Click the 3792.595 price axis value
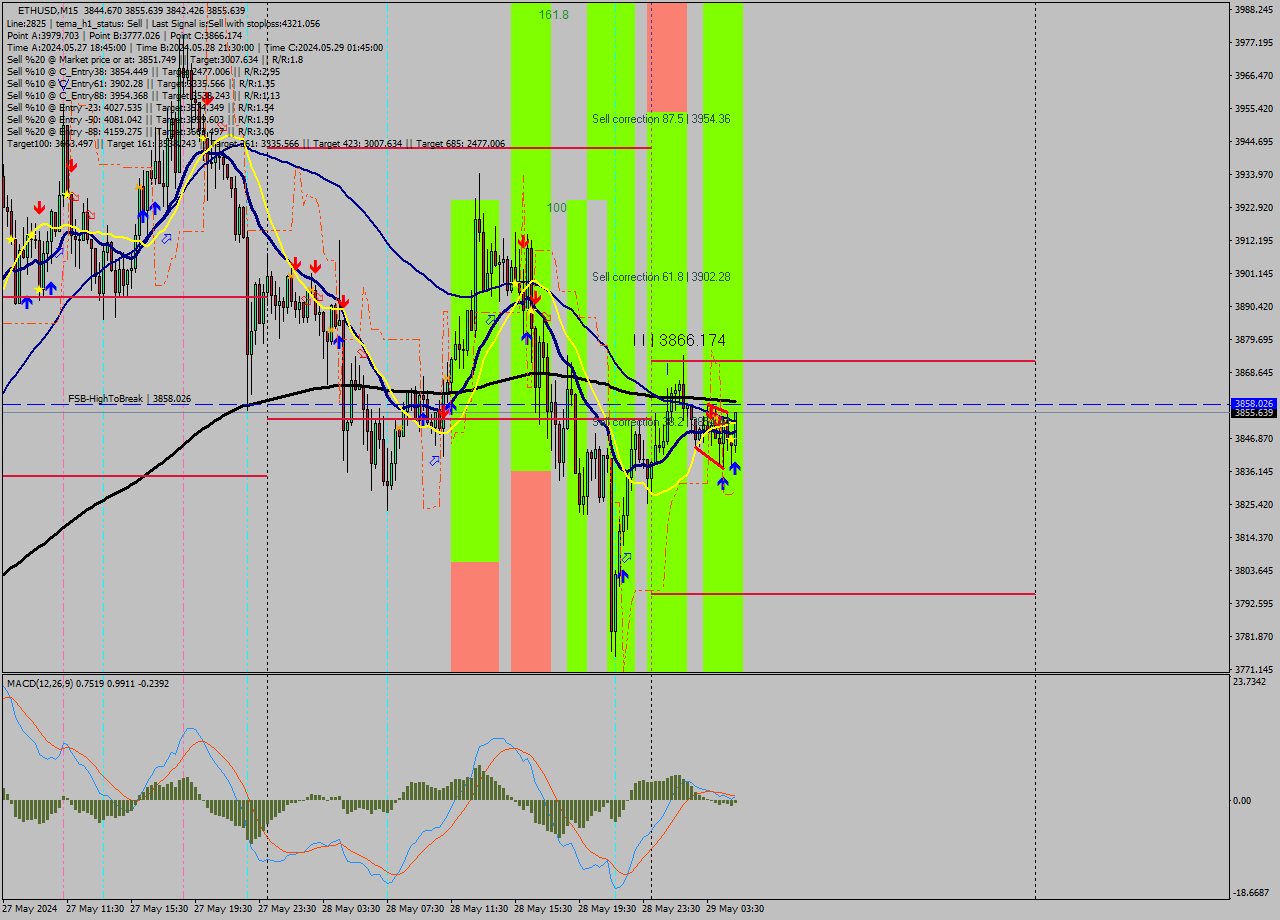The image size is (1280, 920). click(x=1253, y=603)
